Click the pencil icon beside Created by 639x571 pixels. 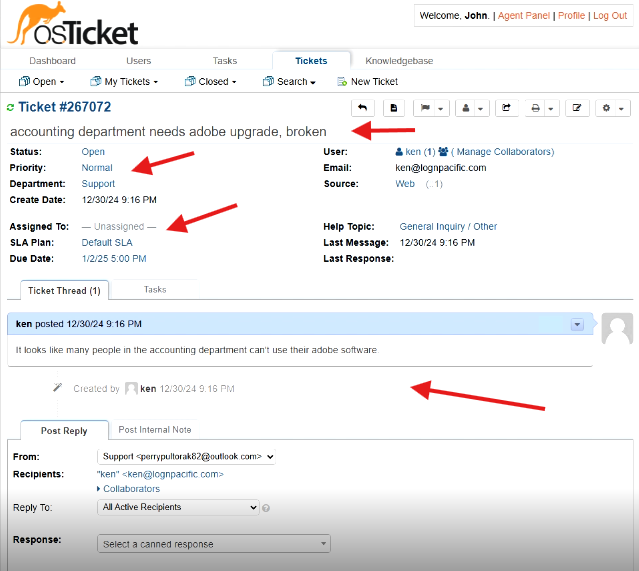[x=57, y=387]
